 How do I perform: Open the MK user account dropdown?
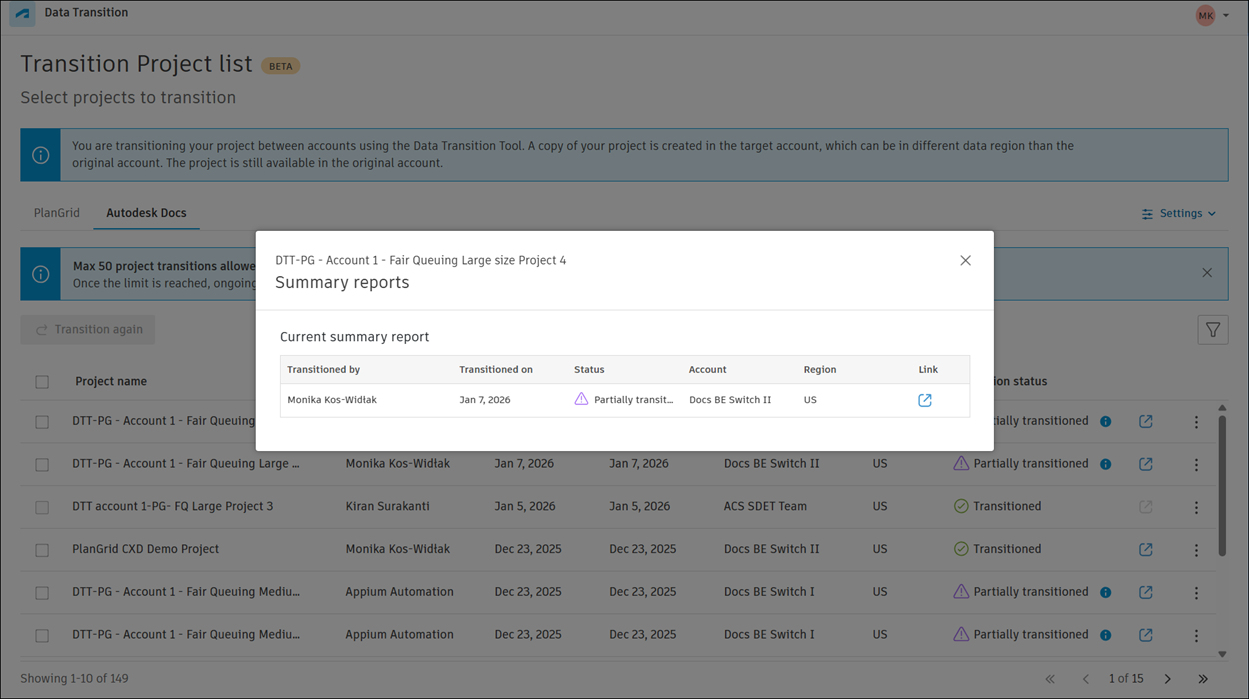click(x=1212, y=15)
